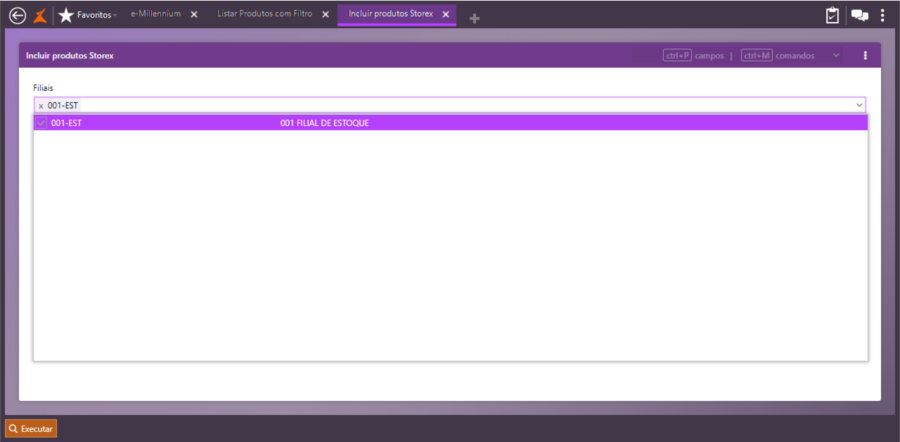The image size is (900, 442).
Task: Select the Incluir produtos Storex tab
Action: pos(391,14)
